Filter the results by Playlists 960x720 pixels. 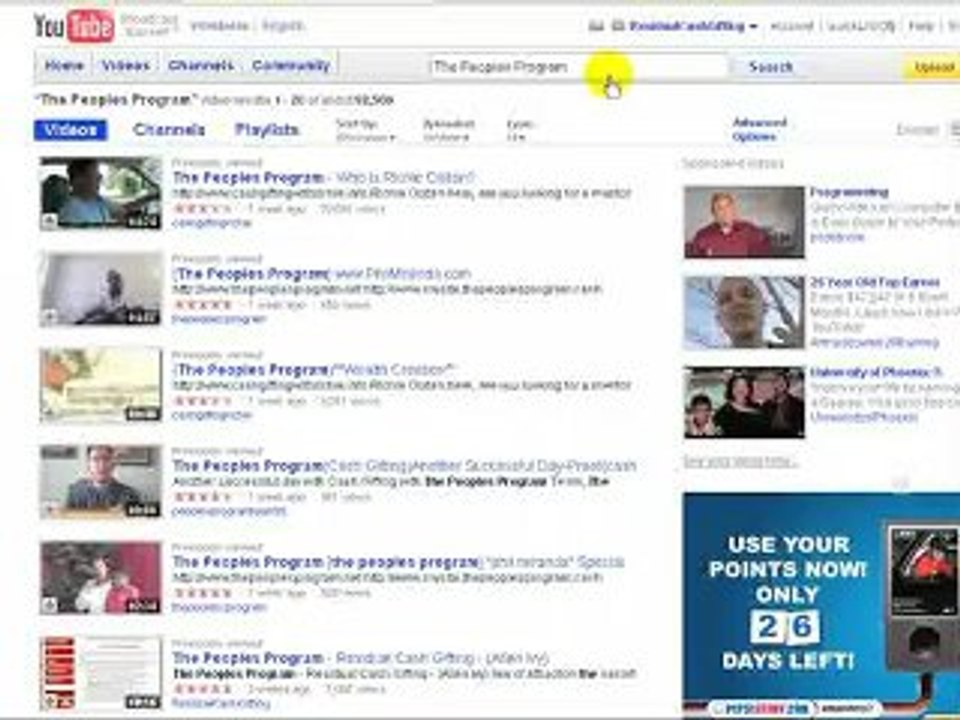click(267, 130)
